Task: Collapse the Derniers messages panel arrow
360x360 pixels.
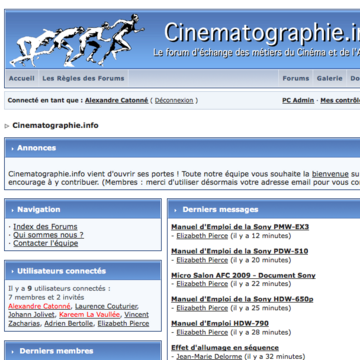Action: (176, 210)
